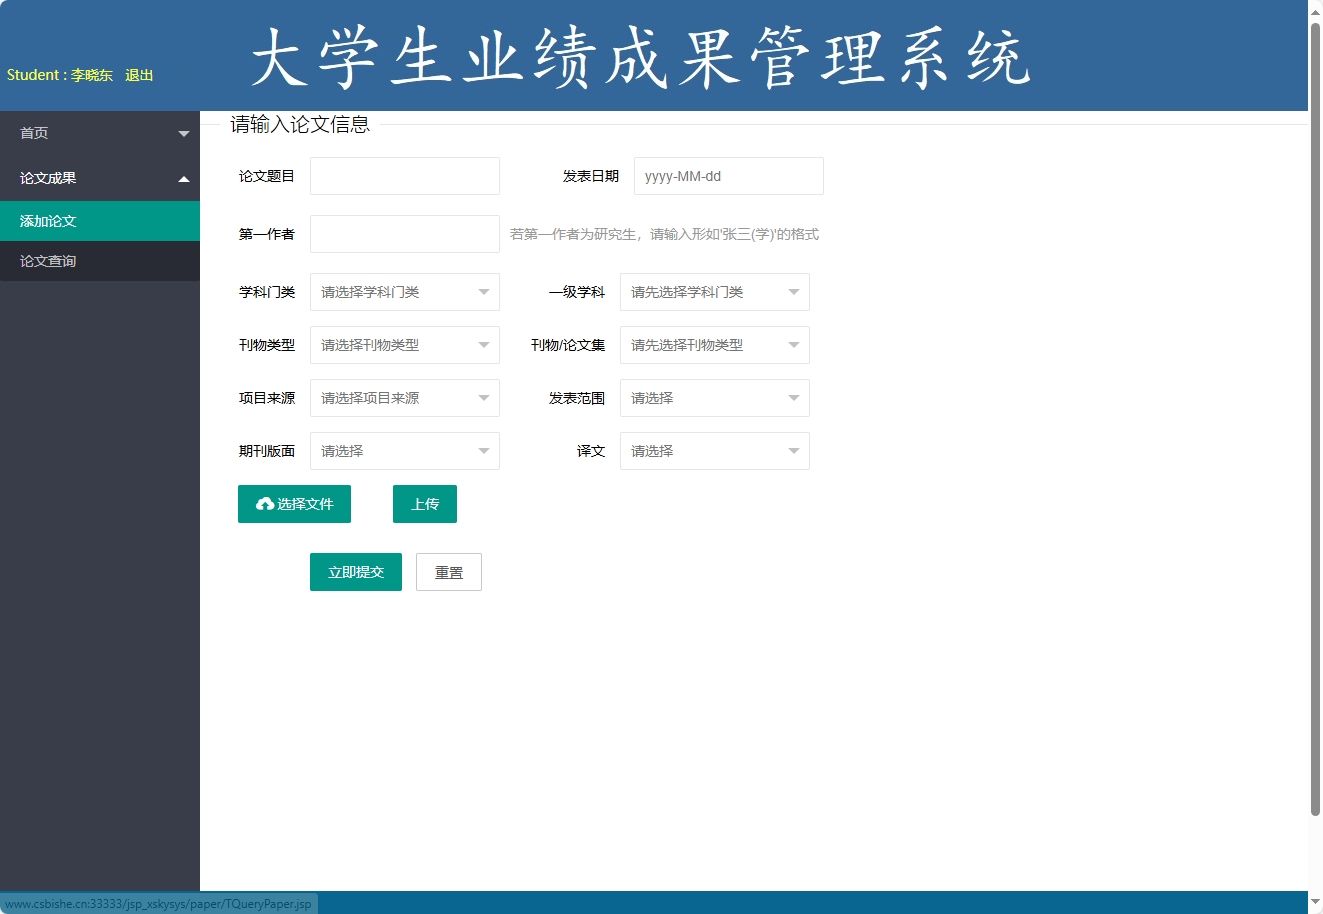Image resolution: width=1323 pixels, height=914 pixels.
Task: Open the 发表范围 dropdown
Action: click(714, 398)
